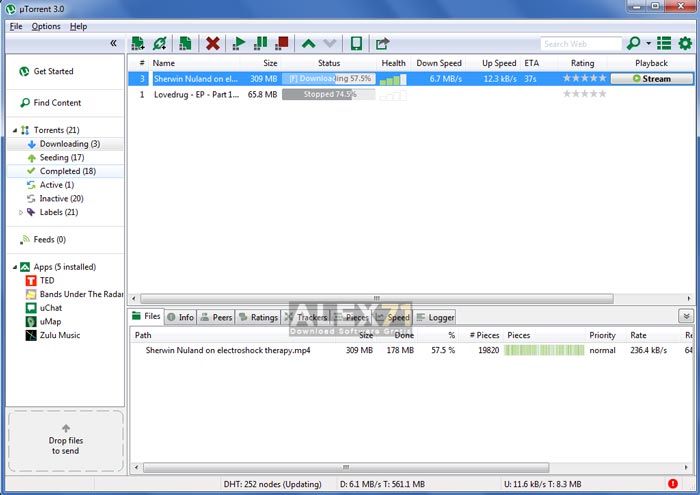Rate the Lovedrug torrent with stars
This screenshot has height=495, width=700.
click(584, 94)
